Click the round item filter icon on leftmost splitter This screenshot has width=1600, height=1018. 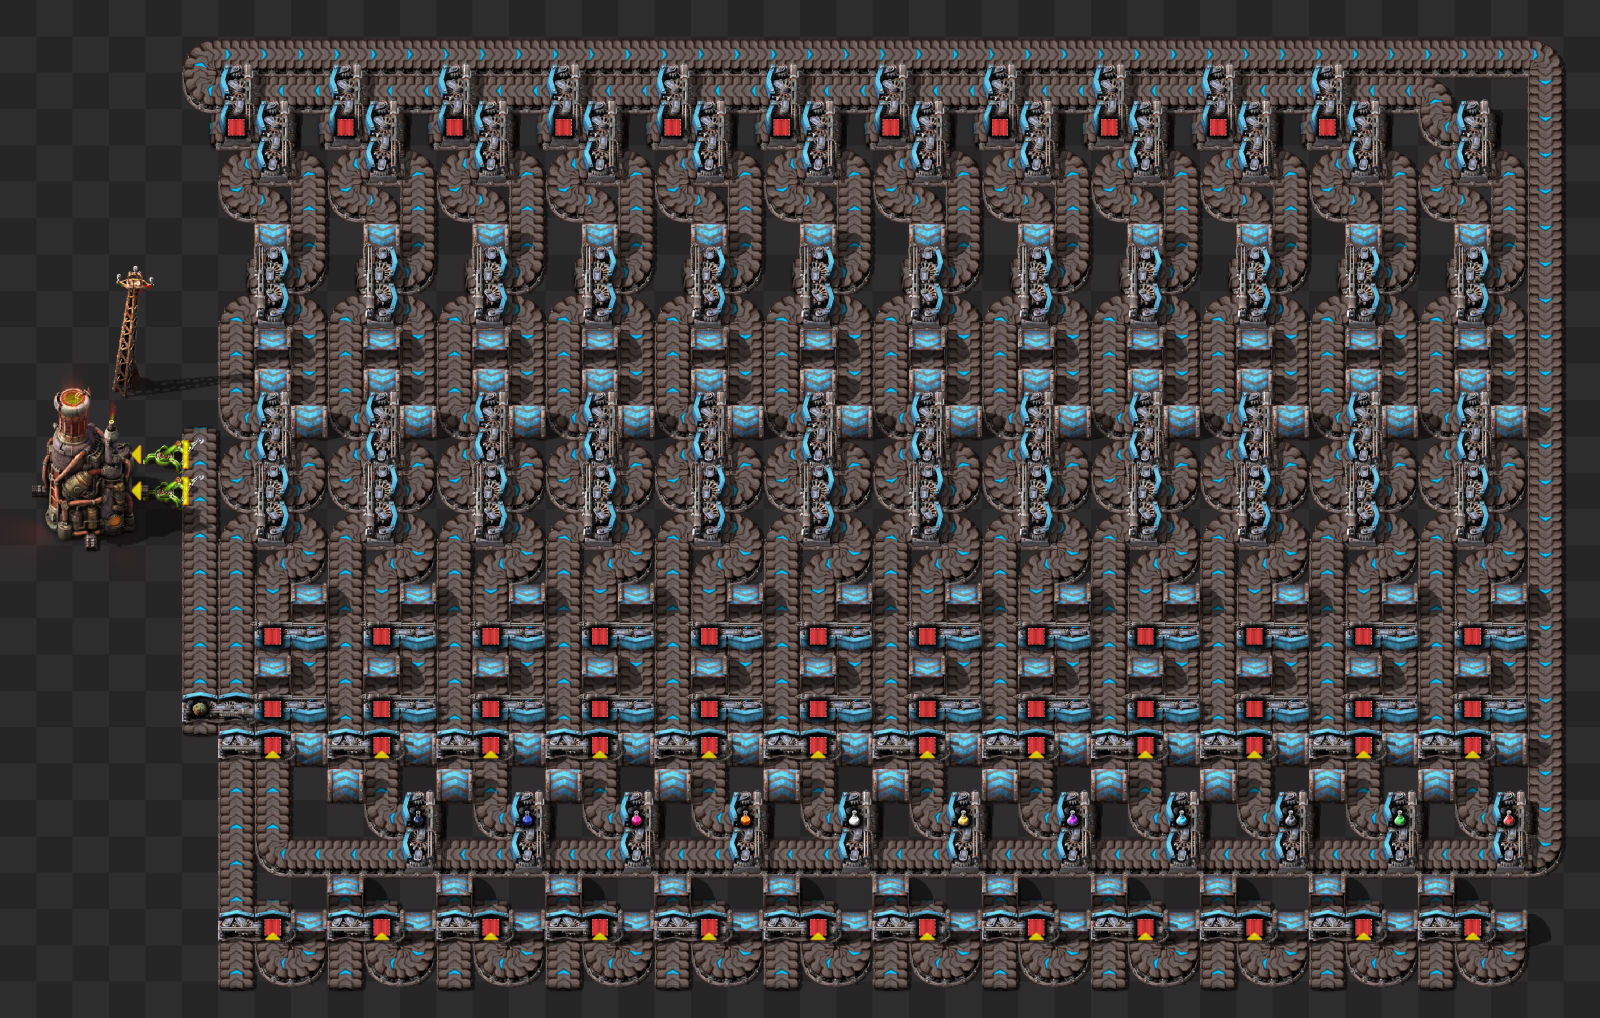(x=200, y=710)
